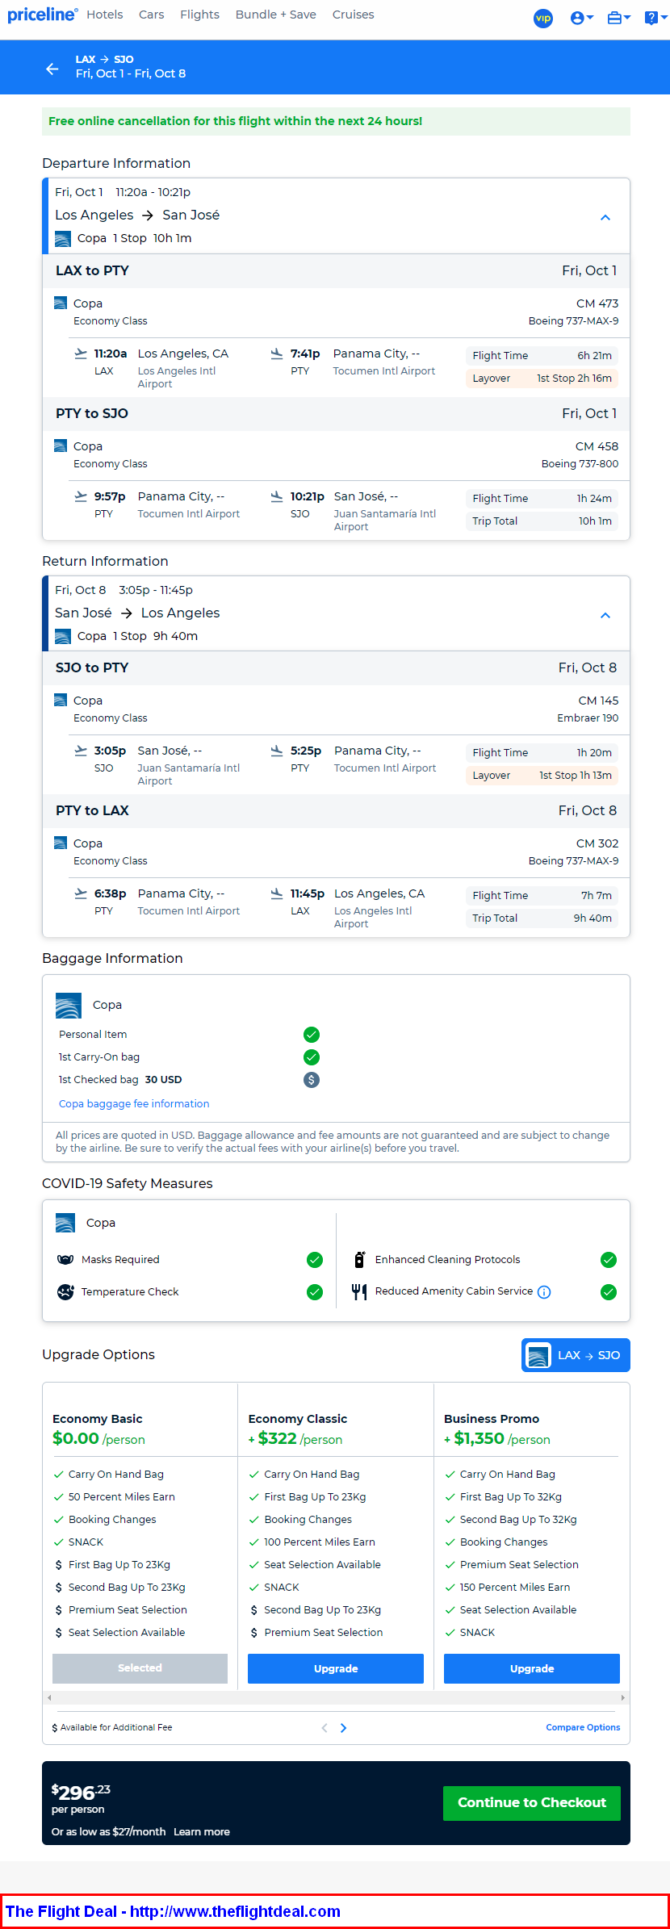Viewport: 670px width, 1929px height.
Task: Click the $296.23 per person price
Action: (81, 1792)
